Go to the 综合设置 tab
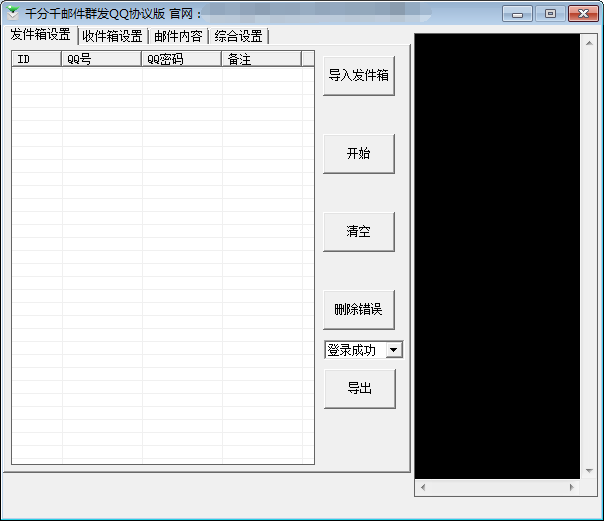Viewport: 604px width, 521px height. 238,37
